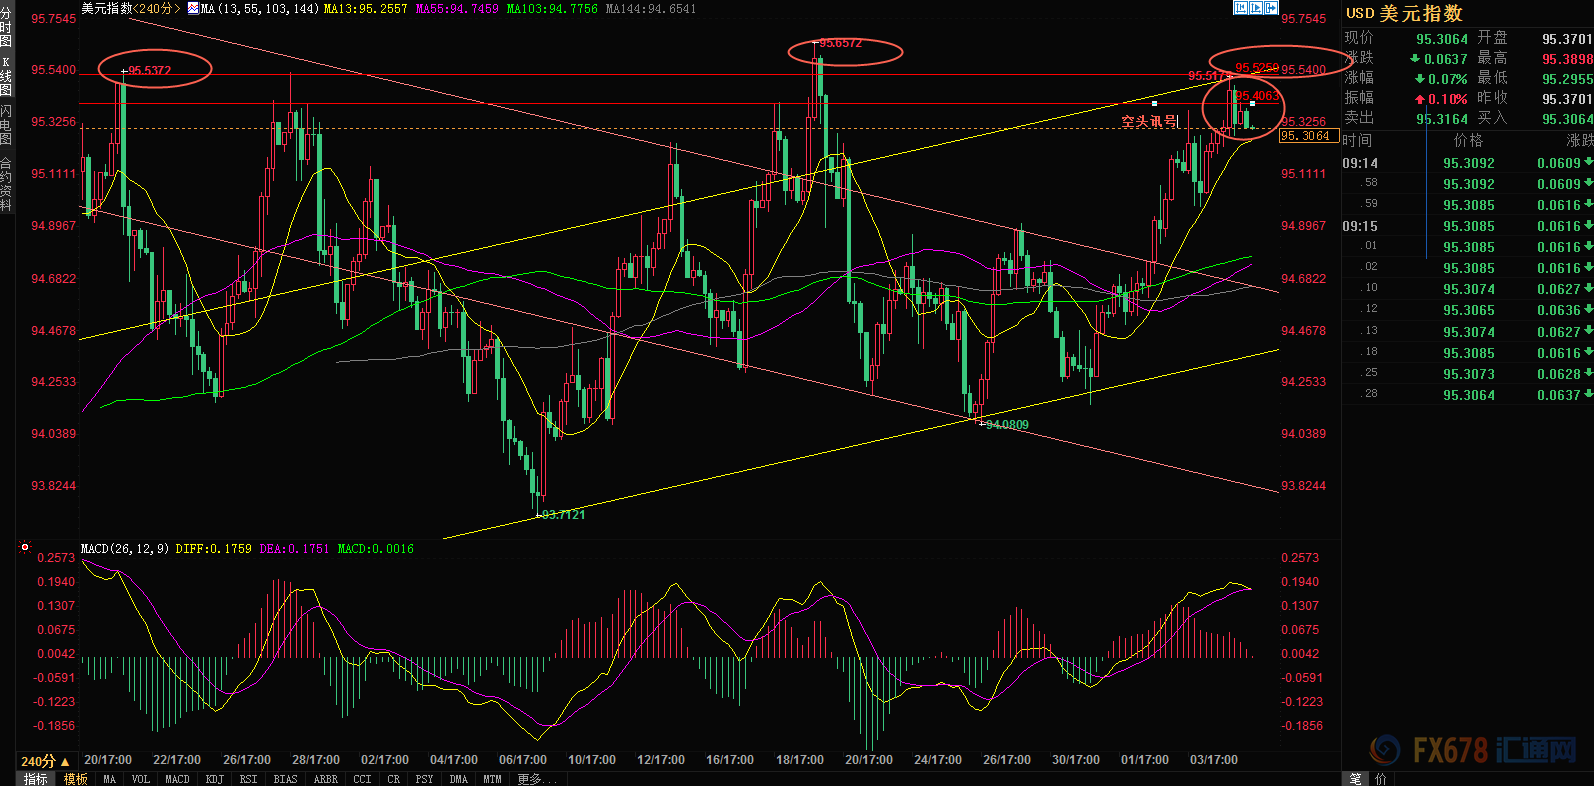This screenshot has height=786, width=1594.
Task: Click the MACD(26,12,9) indicator label
Action: [x=124, y=549]
